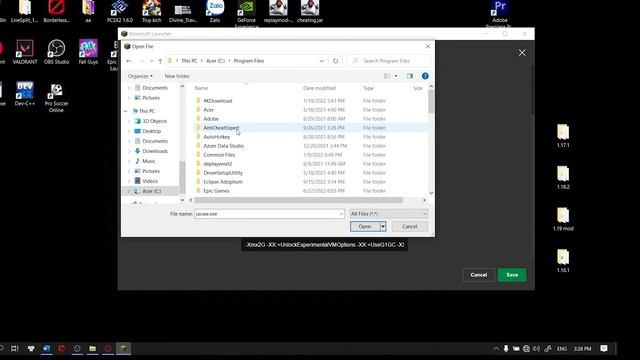Collapse the This PC tree node
640x360 pixels.
point(126,111)
